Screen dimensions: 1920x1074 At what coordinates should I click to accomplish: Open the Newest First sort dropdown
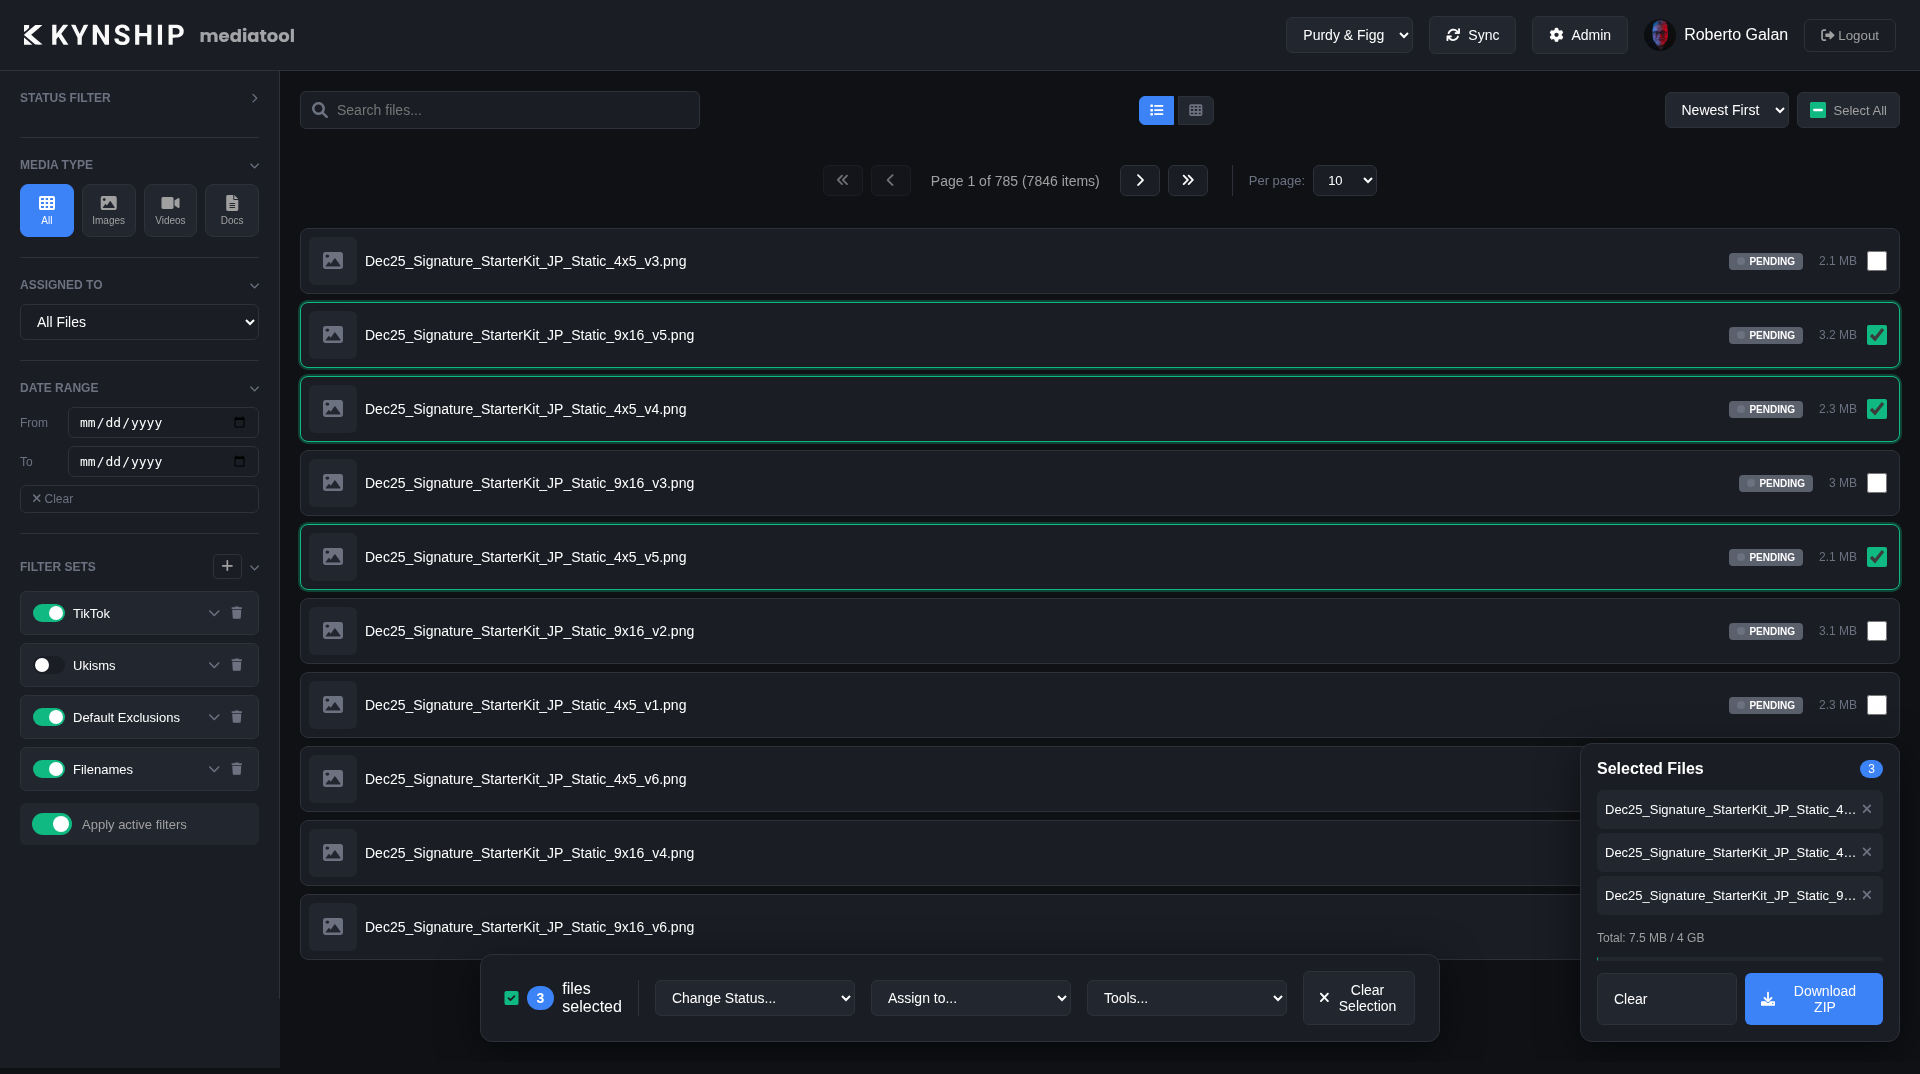pyautogui.click(x=1726, y=110)
